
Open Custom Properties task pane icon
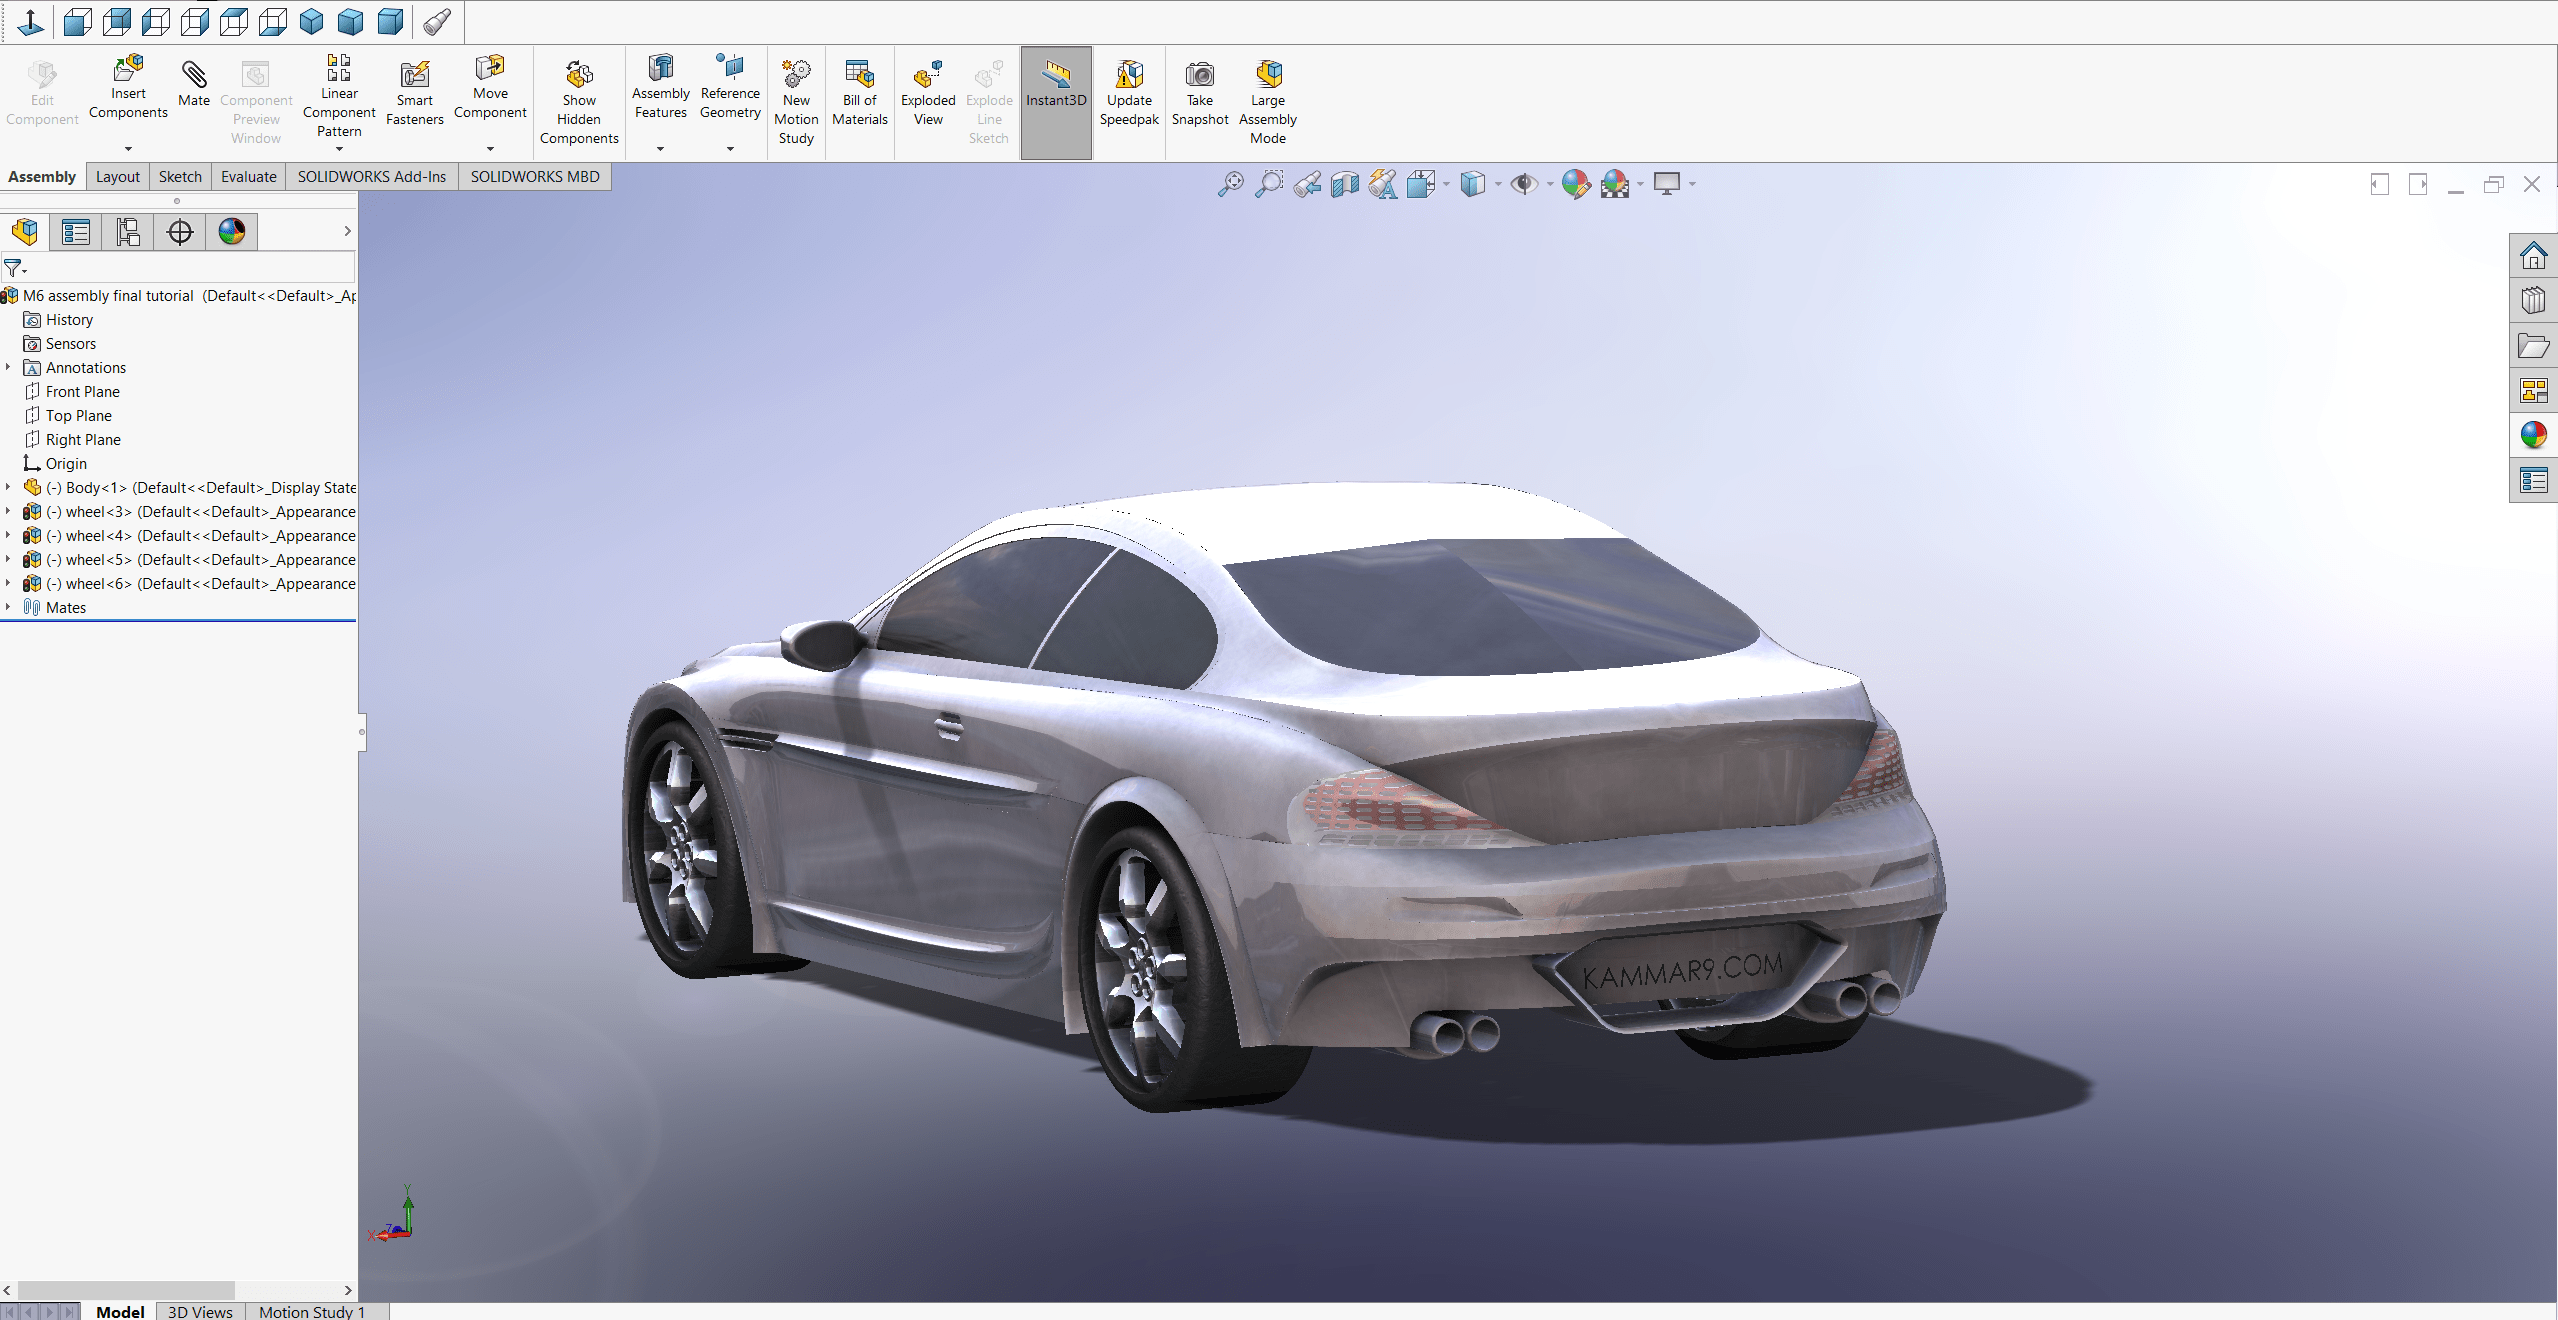tap(2533, 481)
